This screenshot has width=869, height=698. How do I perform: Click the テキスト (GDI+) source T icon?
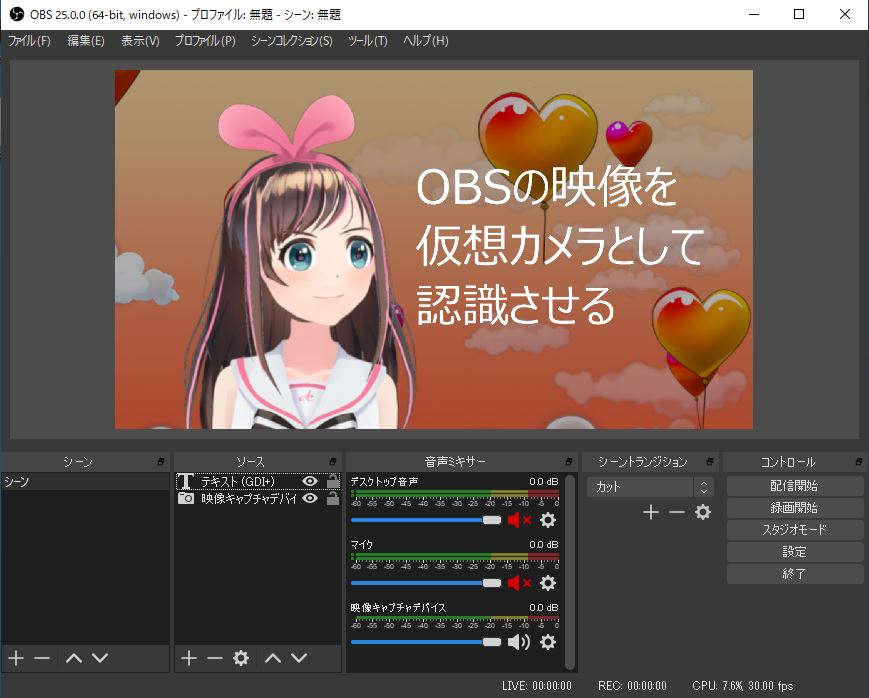click(x=186, y=481)
